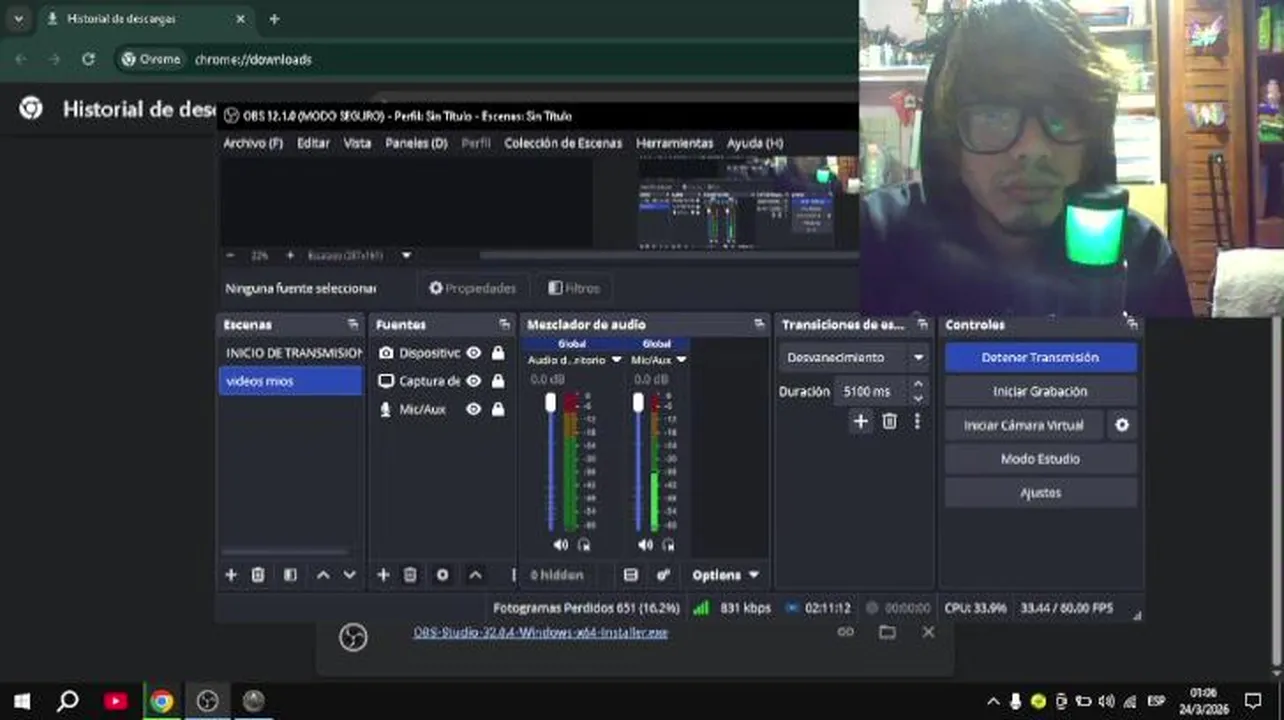
Task: Open preview scaling dropdown arrow
Action: point(406,256)
